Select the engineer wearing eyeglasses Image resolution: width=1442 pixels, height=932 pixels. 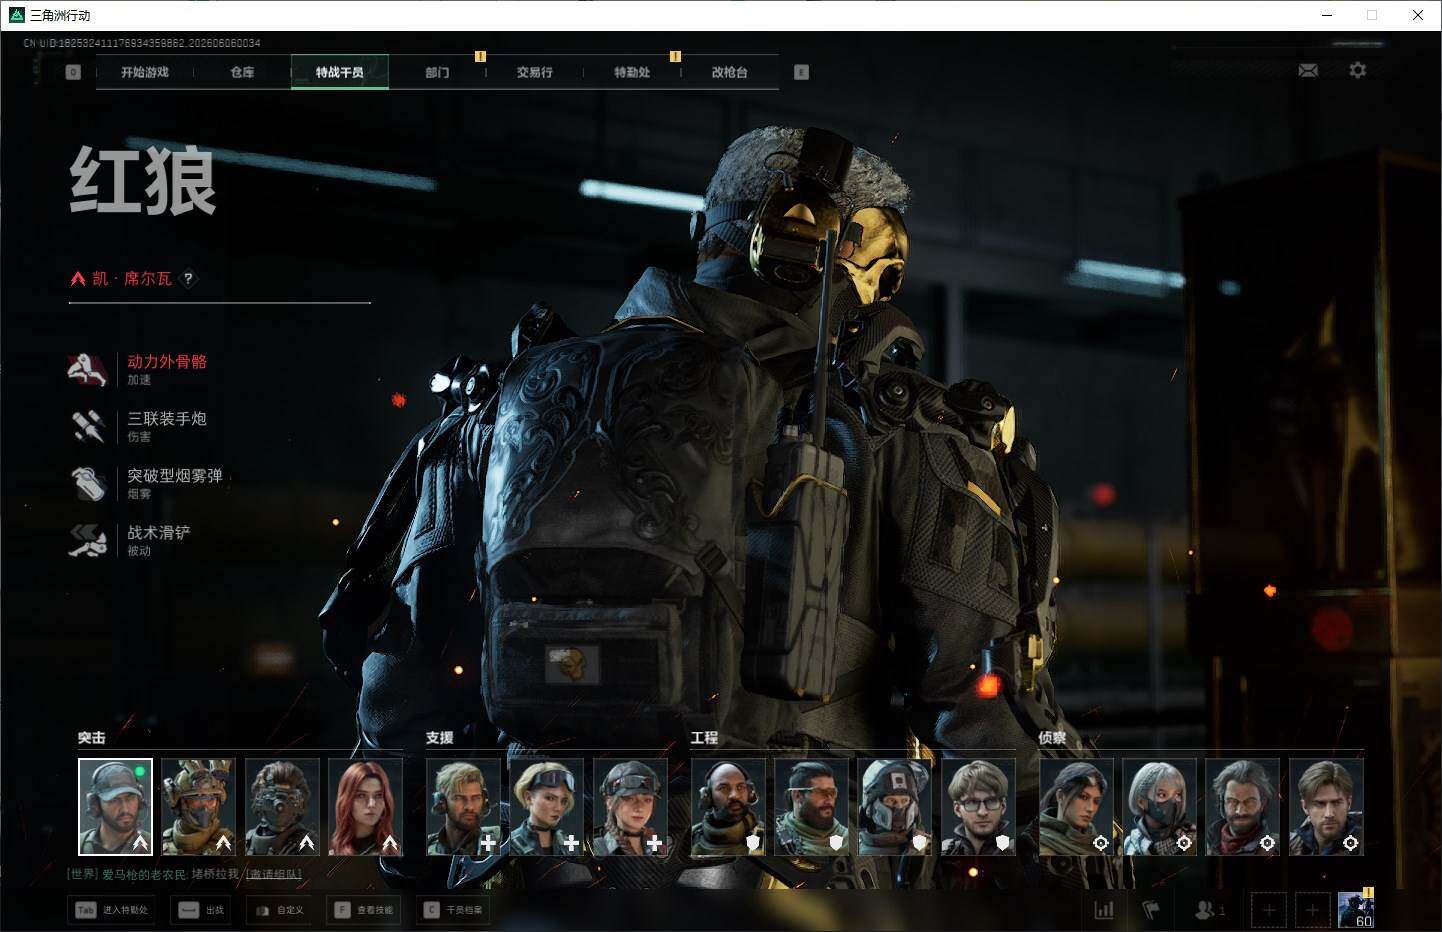tap(978, 807)
